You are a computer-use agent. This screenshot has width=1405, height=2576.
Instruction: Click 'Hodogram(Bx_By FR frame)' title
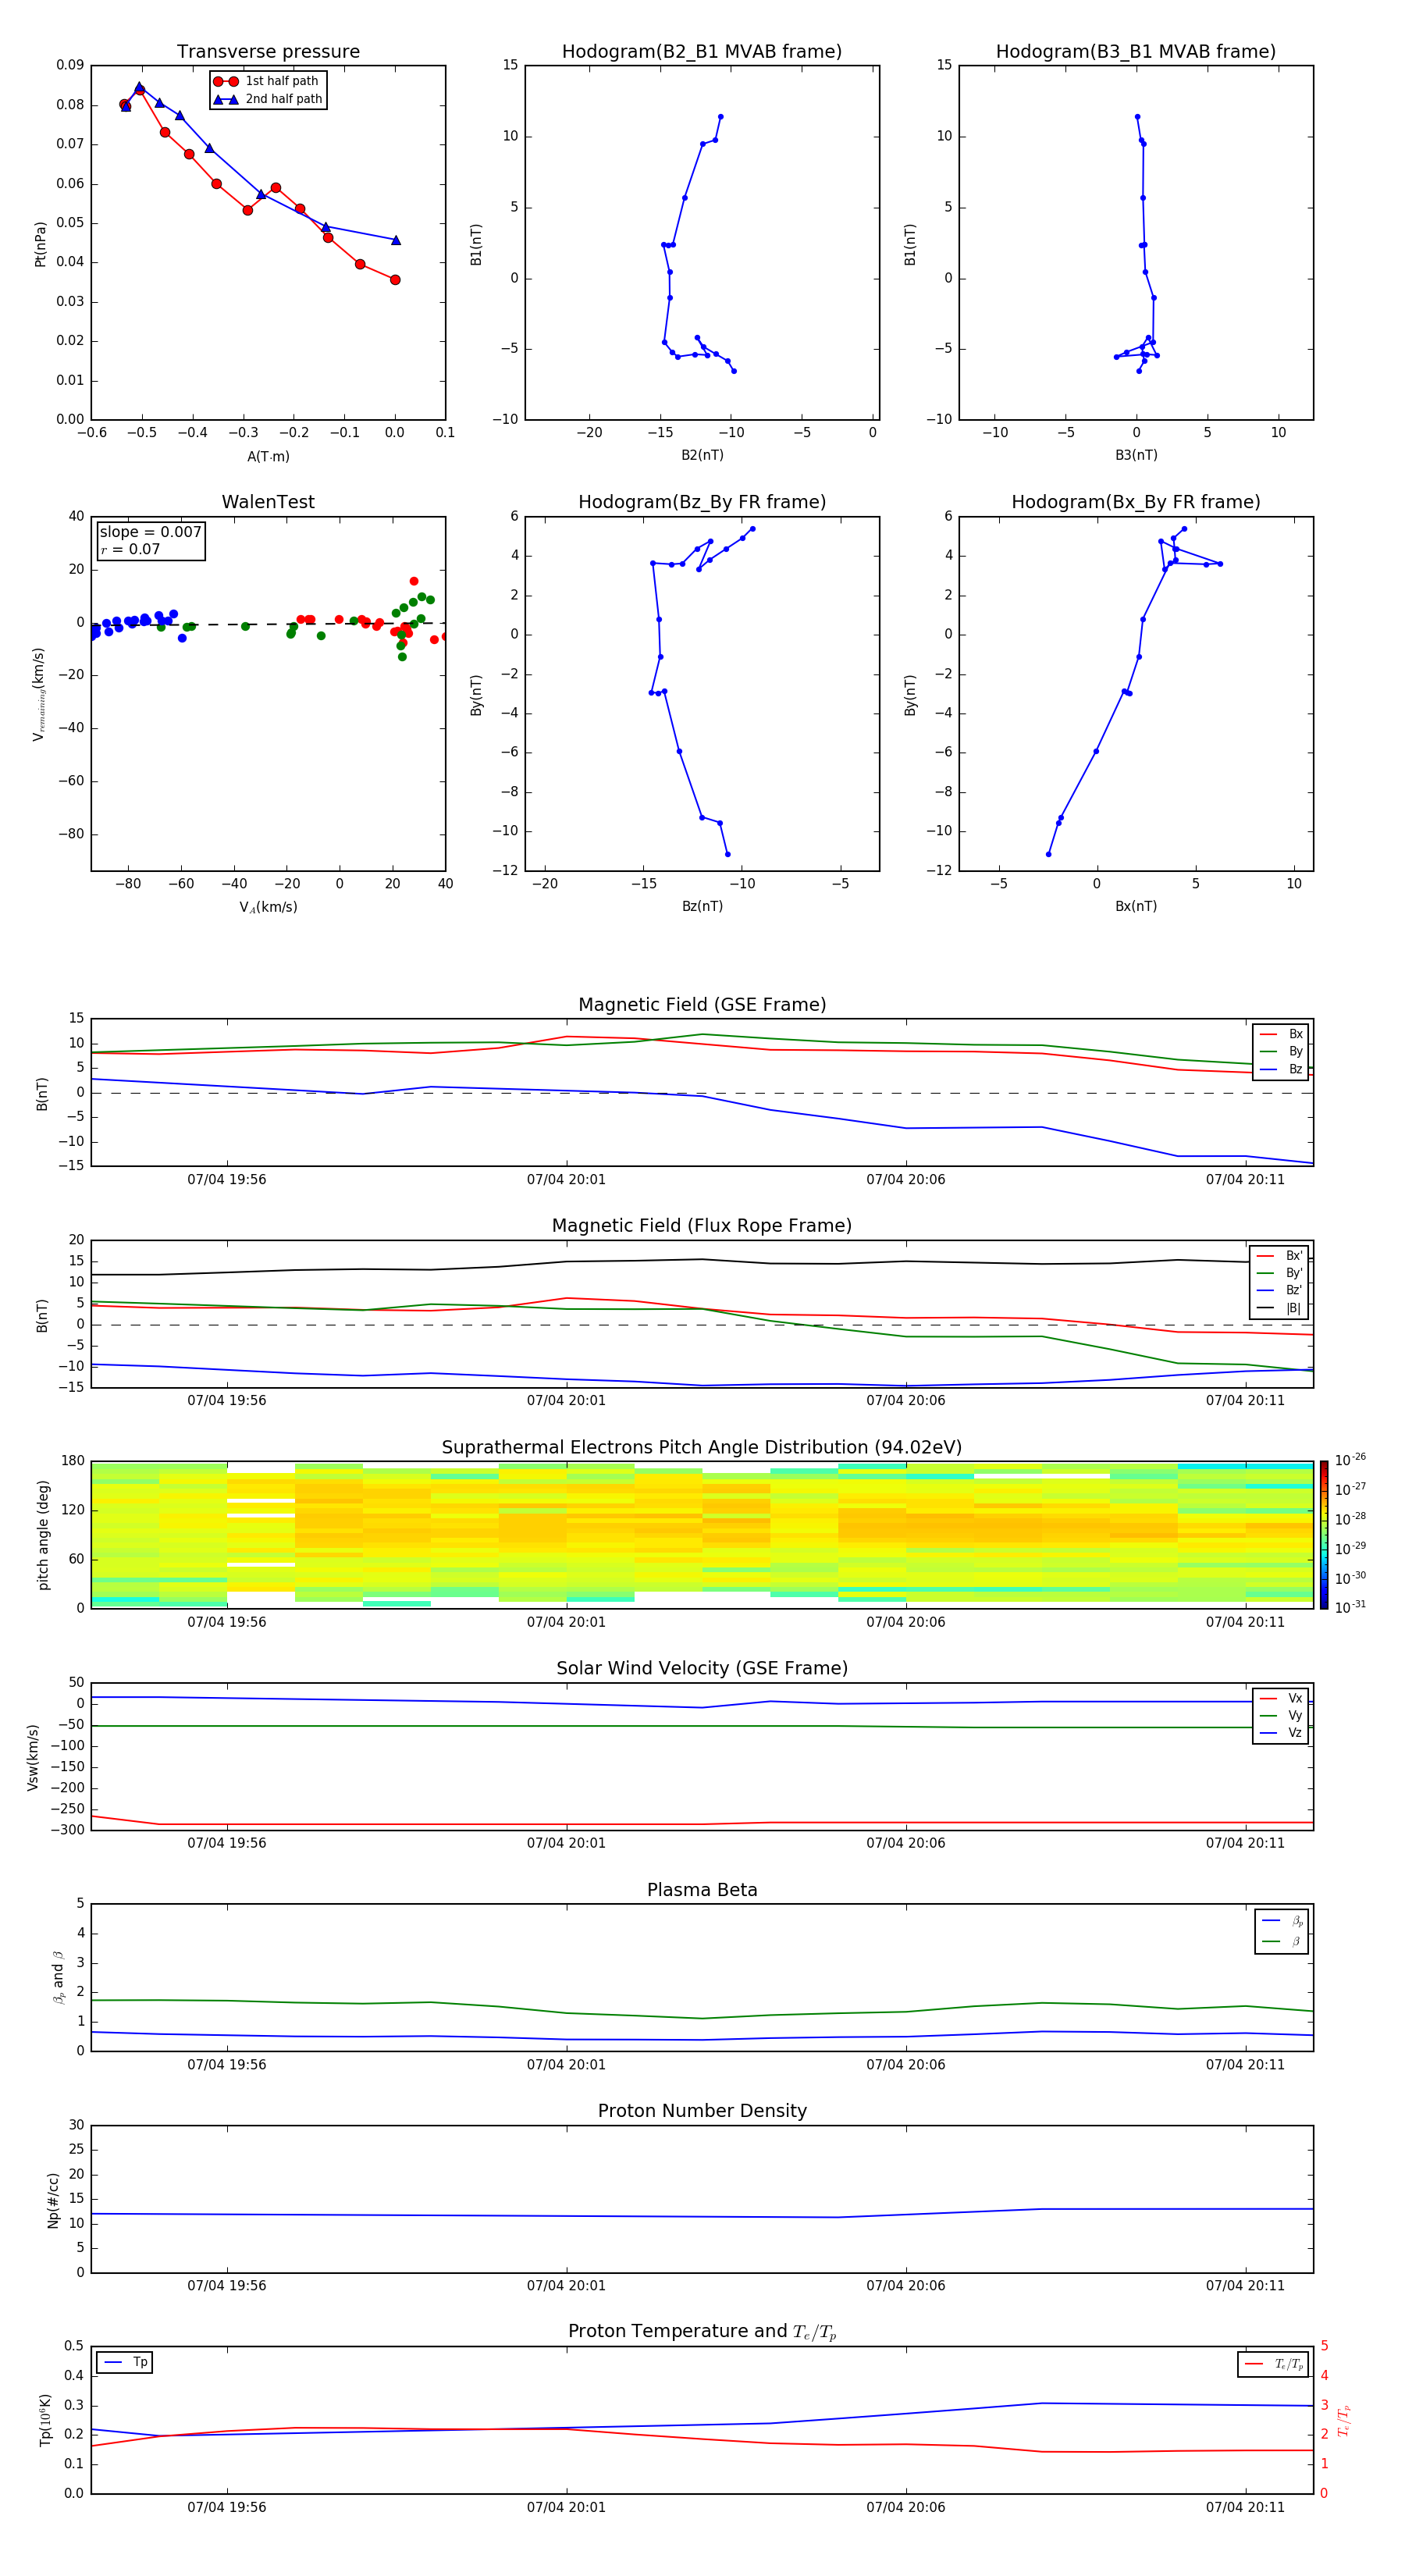pyautogui.click(x=1136, y=502)
